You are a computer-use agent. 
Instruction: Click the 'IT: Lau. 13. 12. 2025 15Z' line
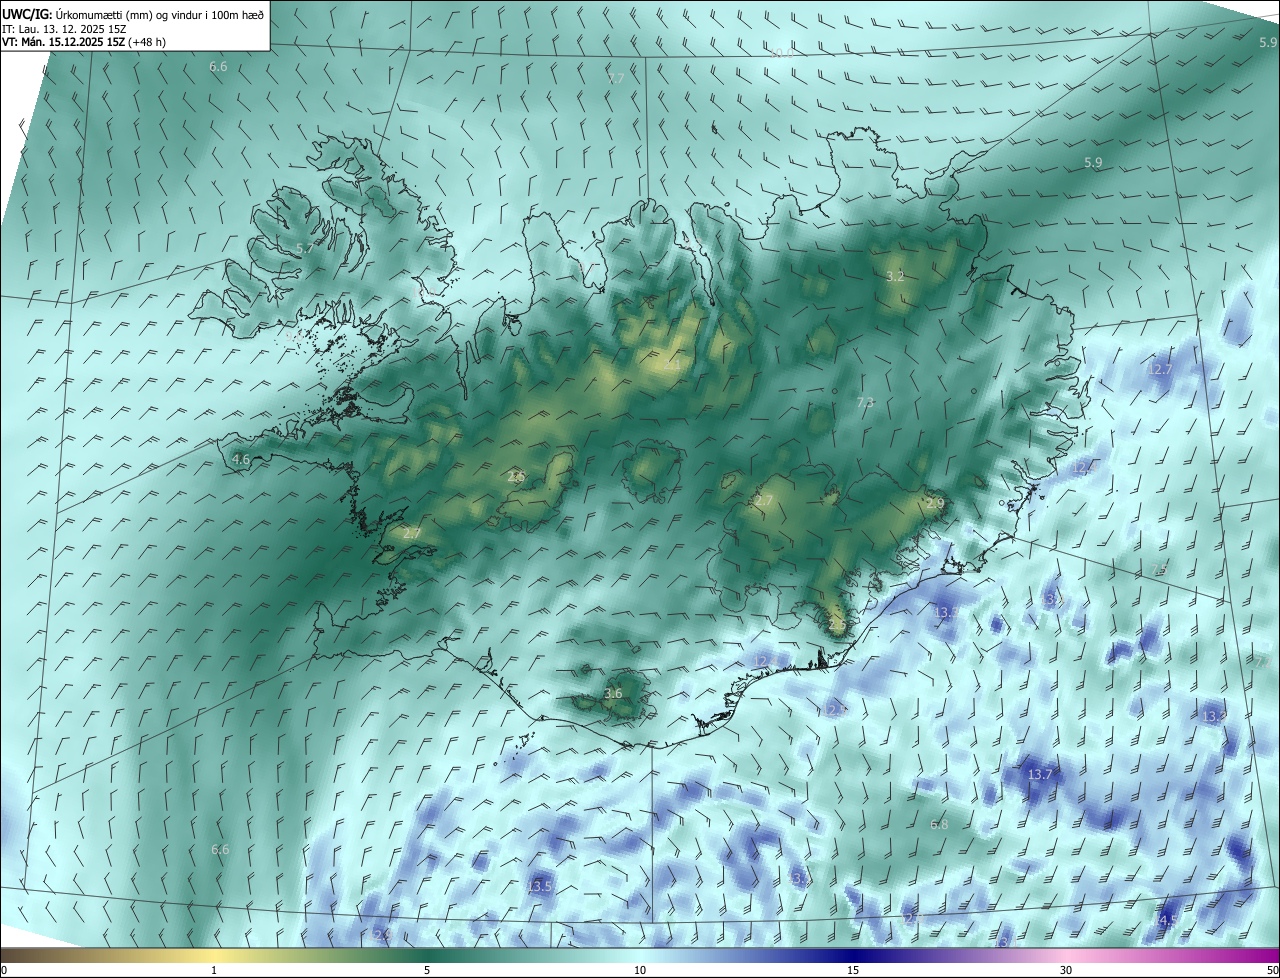tap(64, 29)
